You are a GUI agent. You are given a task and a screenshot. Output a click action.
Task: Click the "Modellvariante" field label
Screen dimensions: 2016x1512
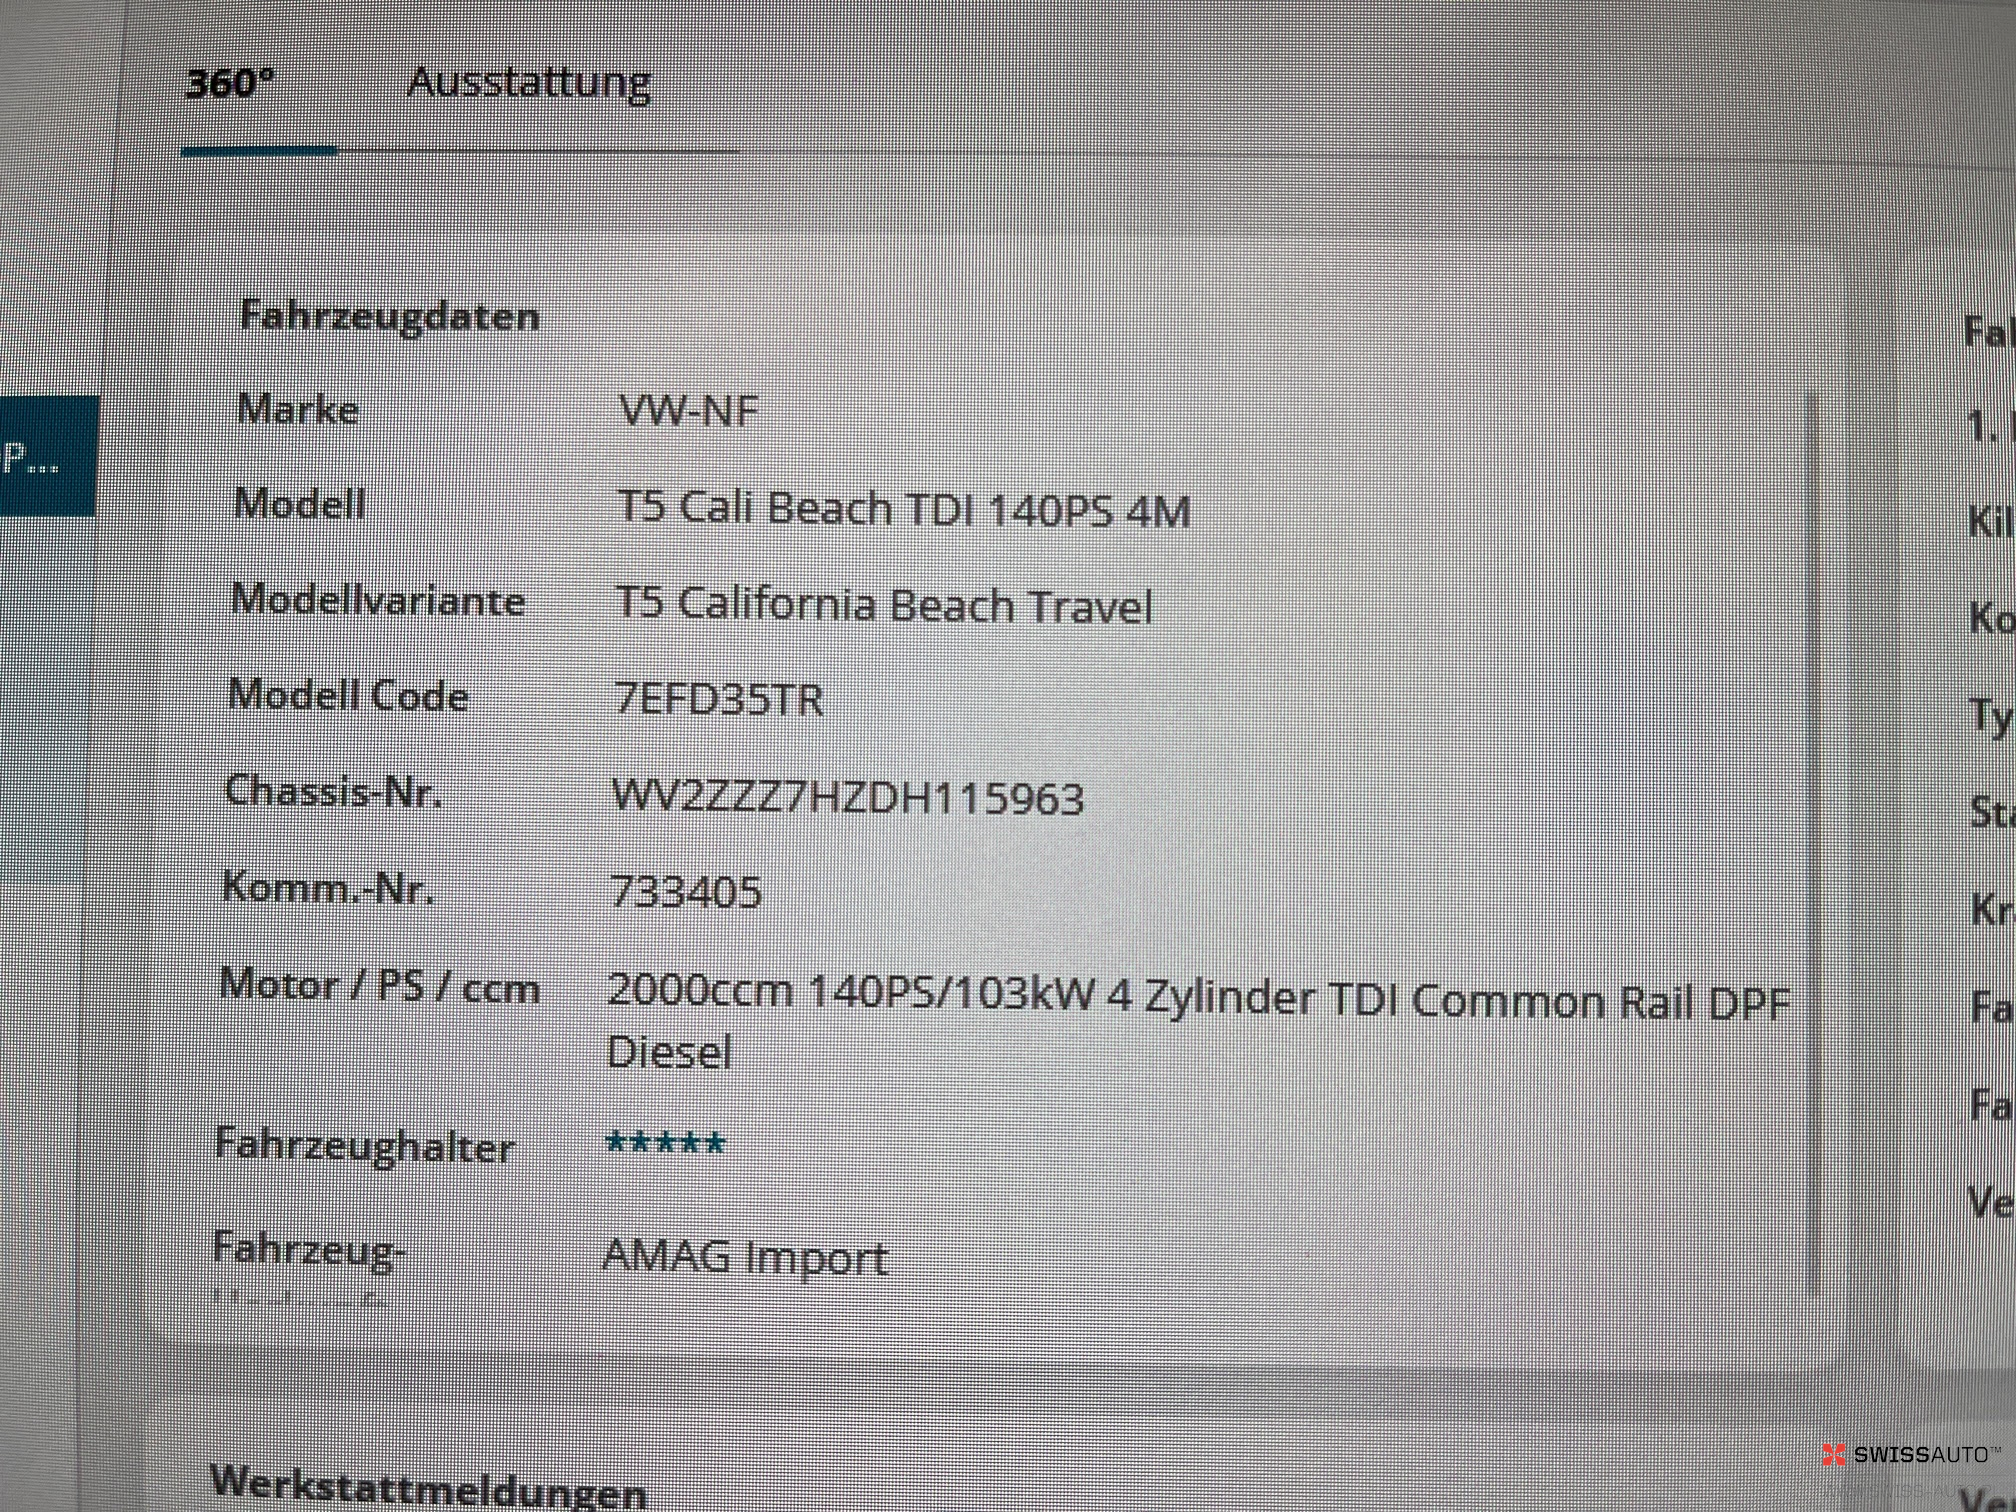[x=378, y=599]
